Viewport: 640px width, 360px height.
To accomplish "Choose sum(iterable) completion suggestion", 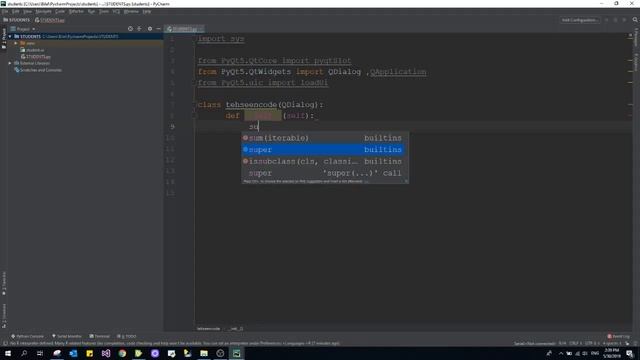I will [x=323, y=138].
